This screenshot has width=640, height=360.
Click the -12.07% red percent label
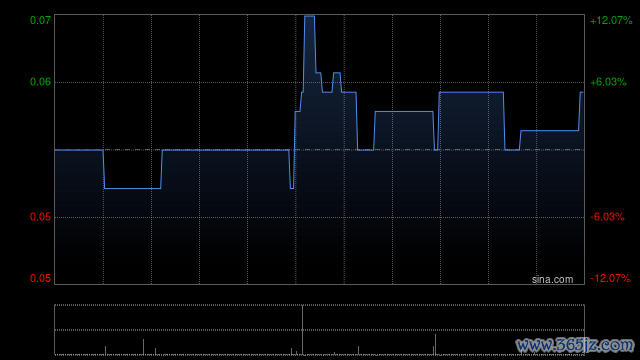(x=610, y=278)
